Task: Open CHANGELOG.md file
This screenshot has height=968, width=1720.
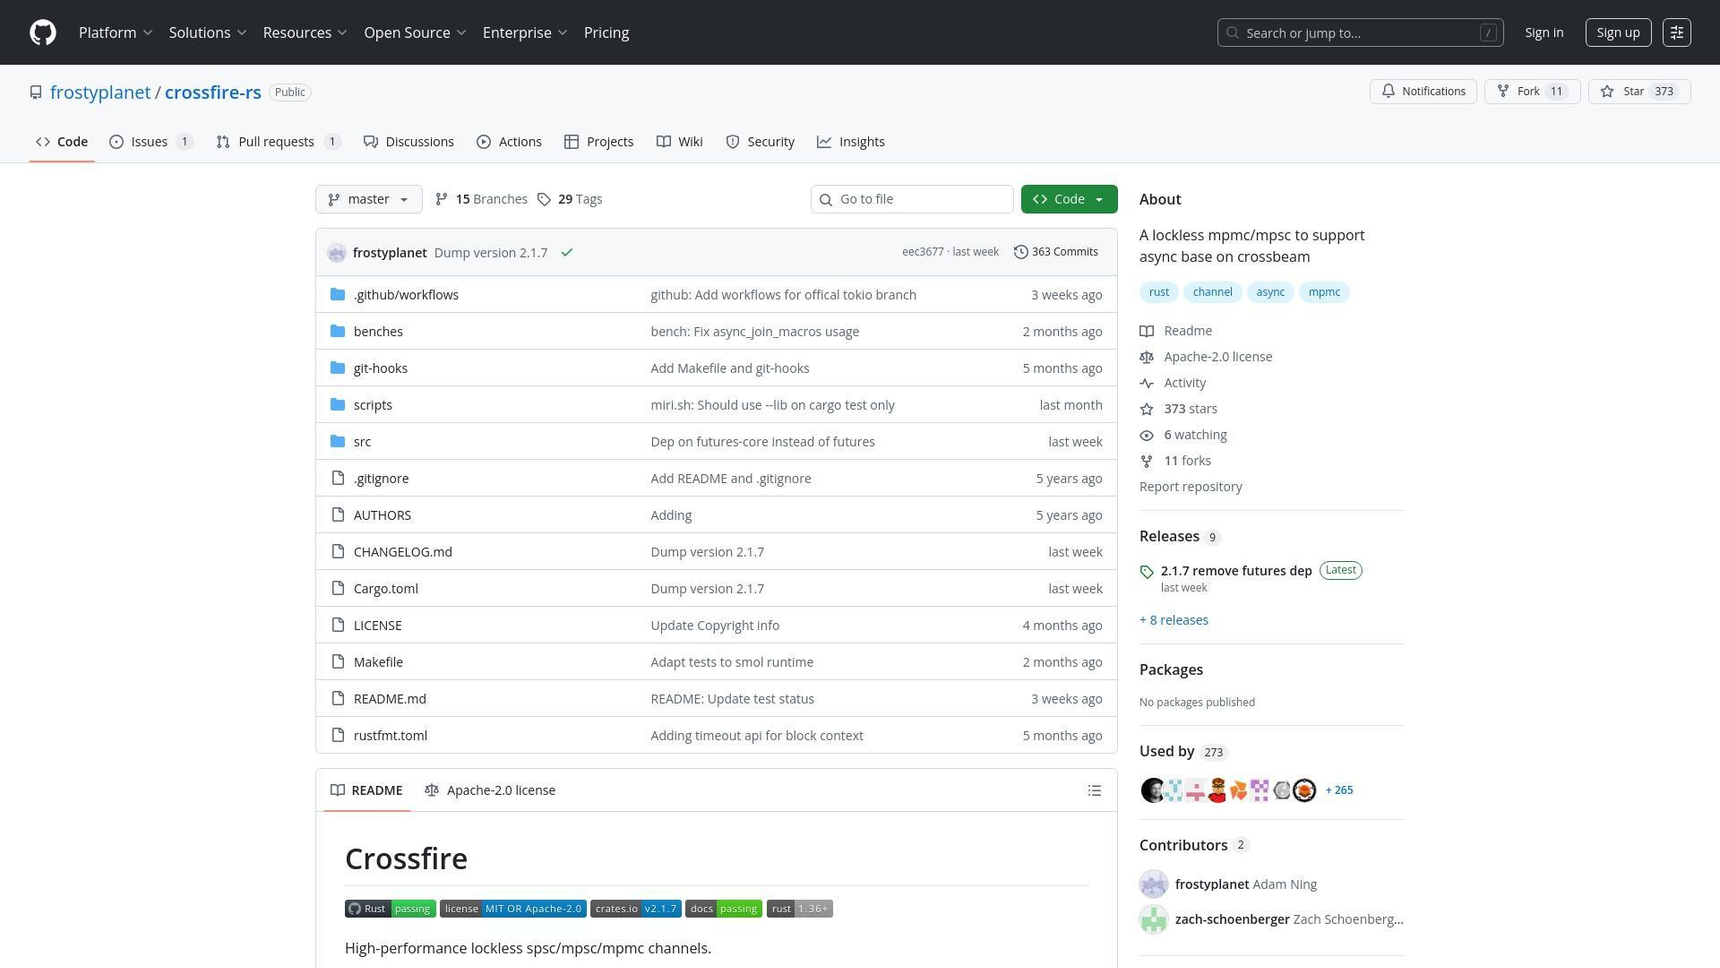Action: pyautogui.click(x=402, y=552)
